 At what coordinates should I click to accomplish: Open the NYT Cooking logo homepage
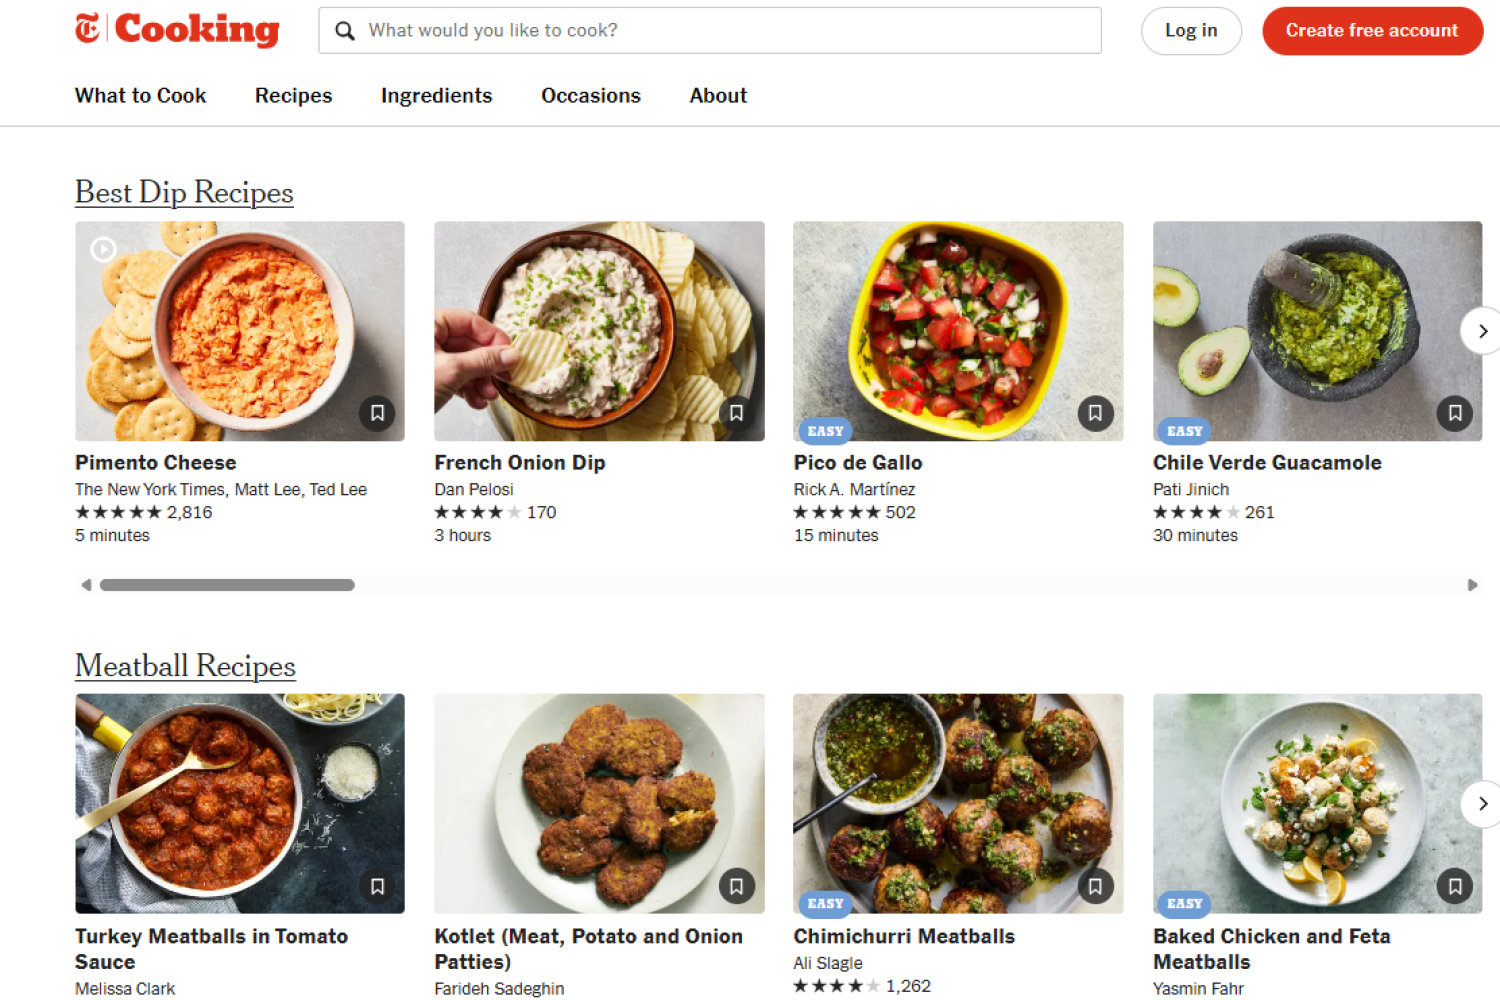point(177,30)
